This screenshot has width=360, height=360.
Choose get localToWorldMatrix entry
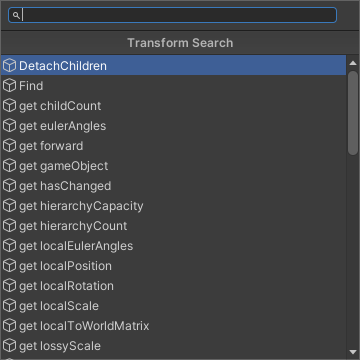(x=173, y=326)
